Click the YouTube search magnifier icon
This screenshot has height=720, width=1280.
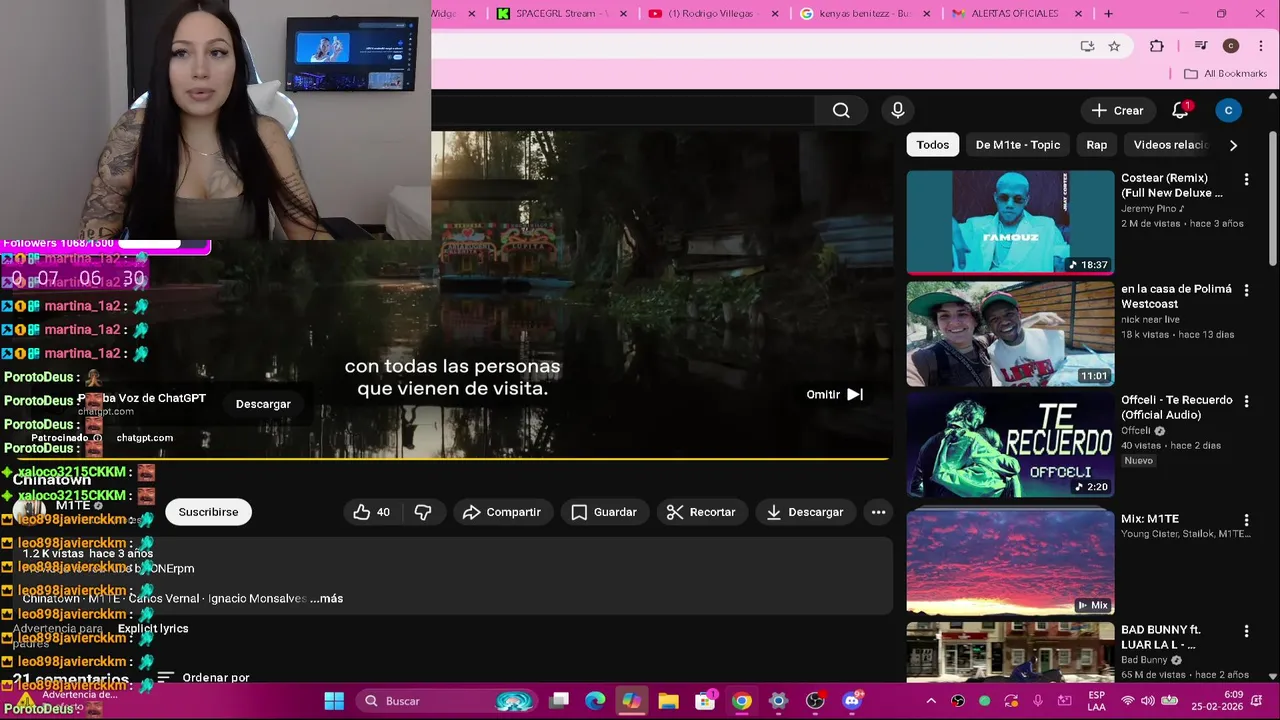coord(841,110)
